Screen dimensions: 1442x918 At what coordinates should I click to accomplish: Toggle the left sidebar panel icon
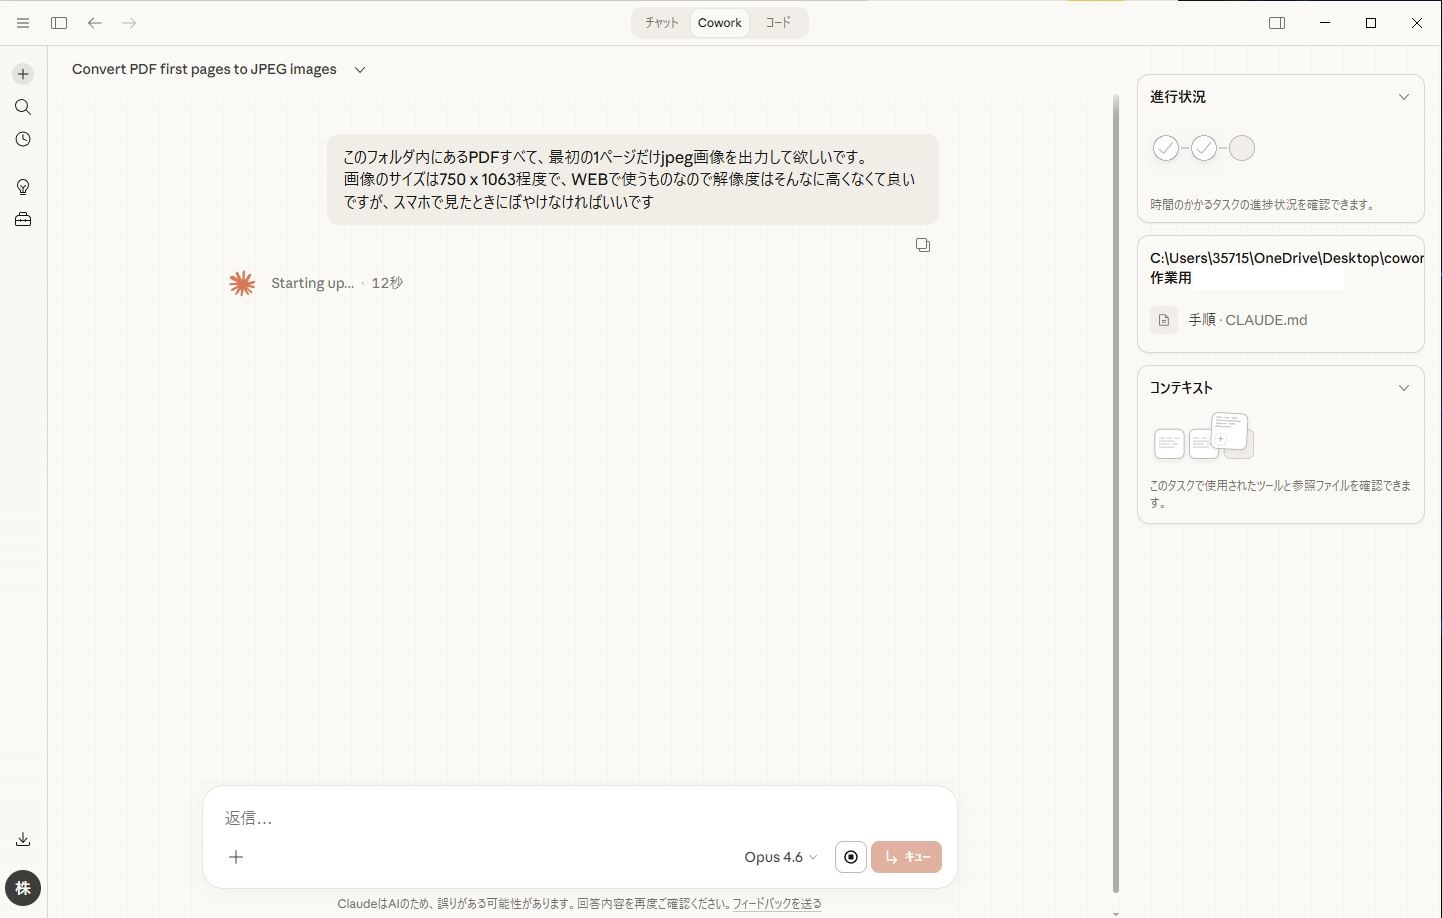[59, 23]
